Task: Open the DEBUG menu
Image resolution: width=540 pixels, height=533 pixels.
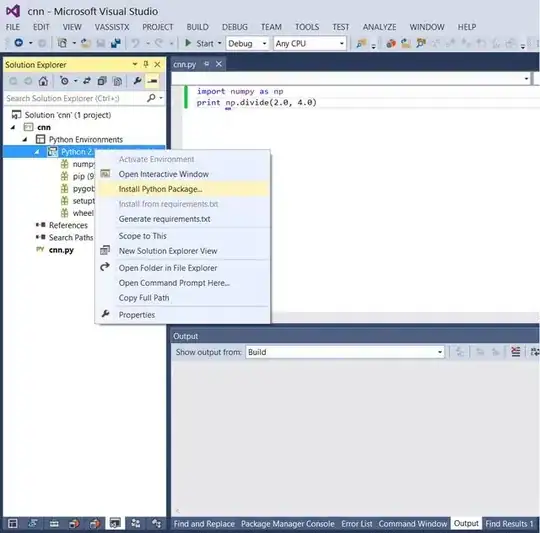Action: coord(235,27)
